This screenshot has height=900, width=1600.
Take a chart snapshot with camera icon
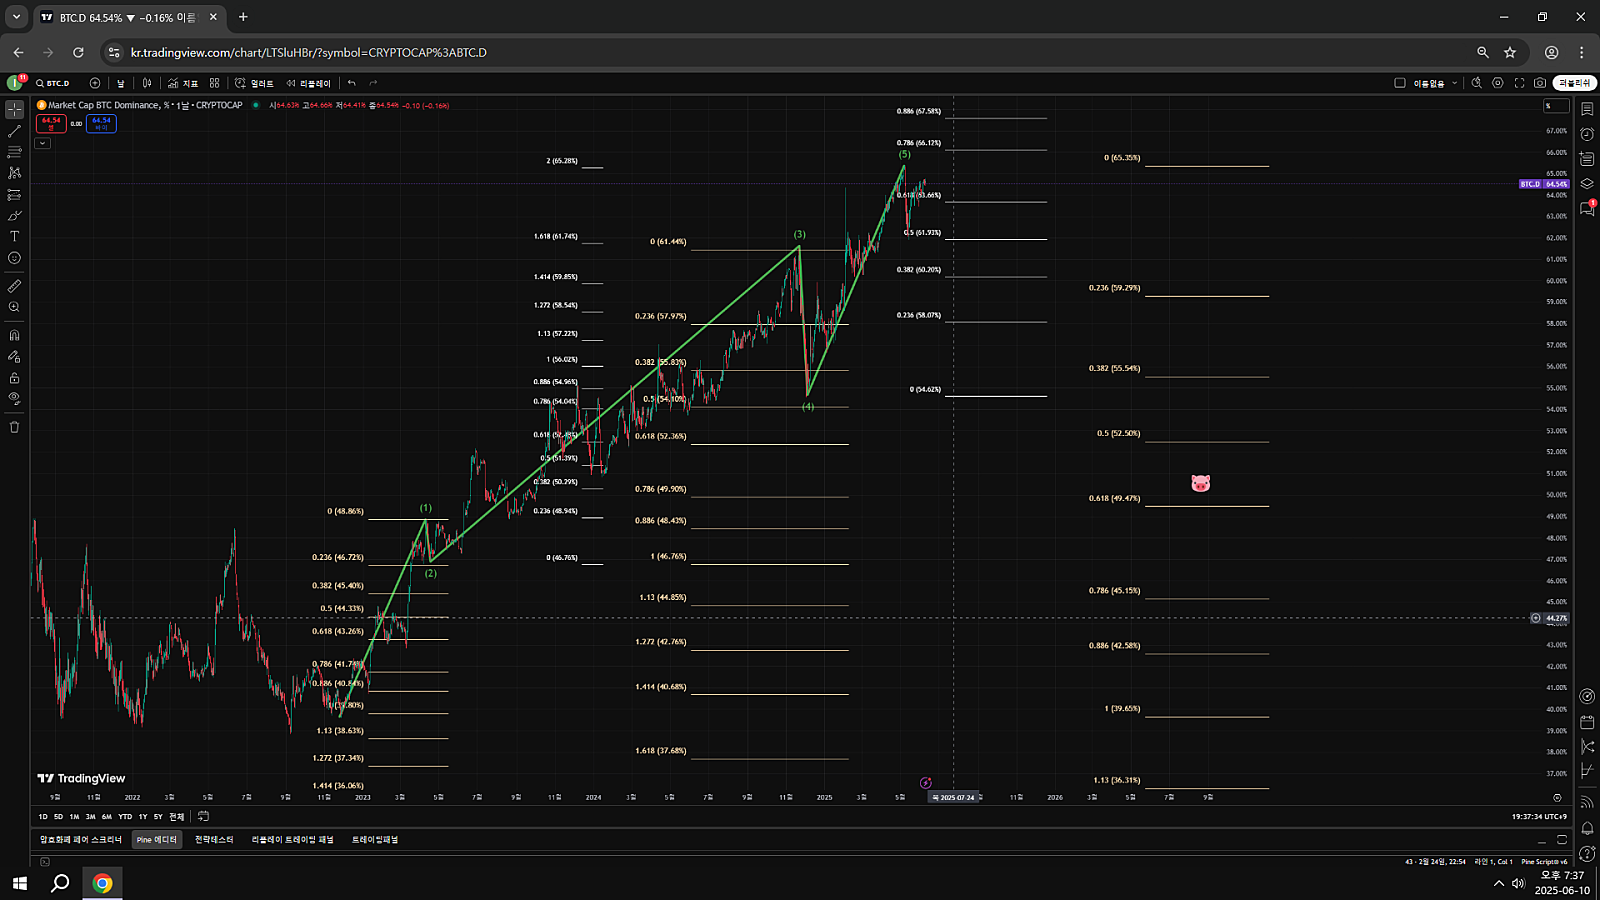click(1540, 83)
